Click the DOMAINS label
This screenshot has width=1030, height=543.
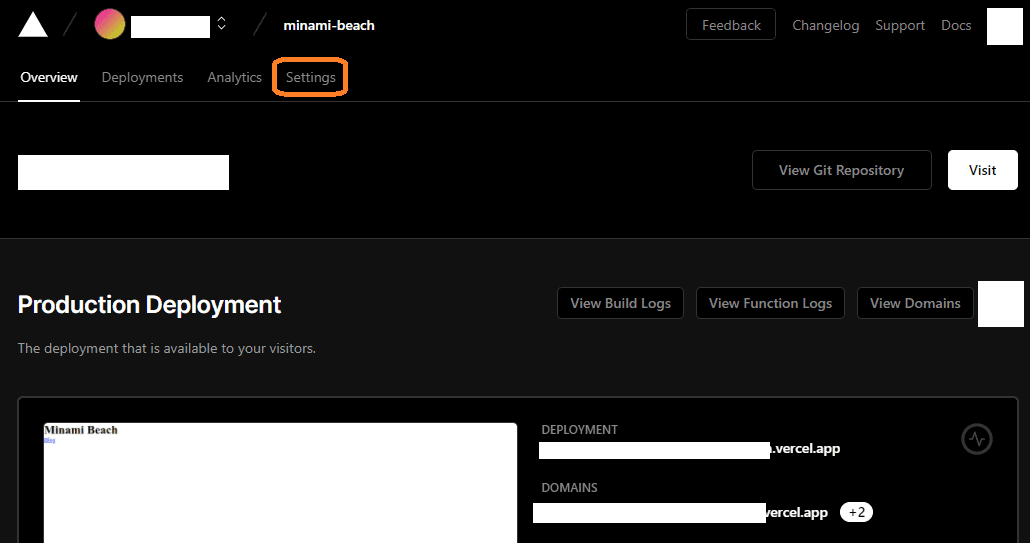(x=570, y=488)
